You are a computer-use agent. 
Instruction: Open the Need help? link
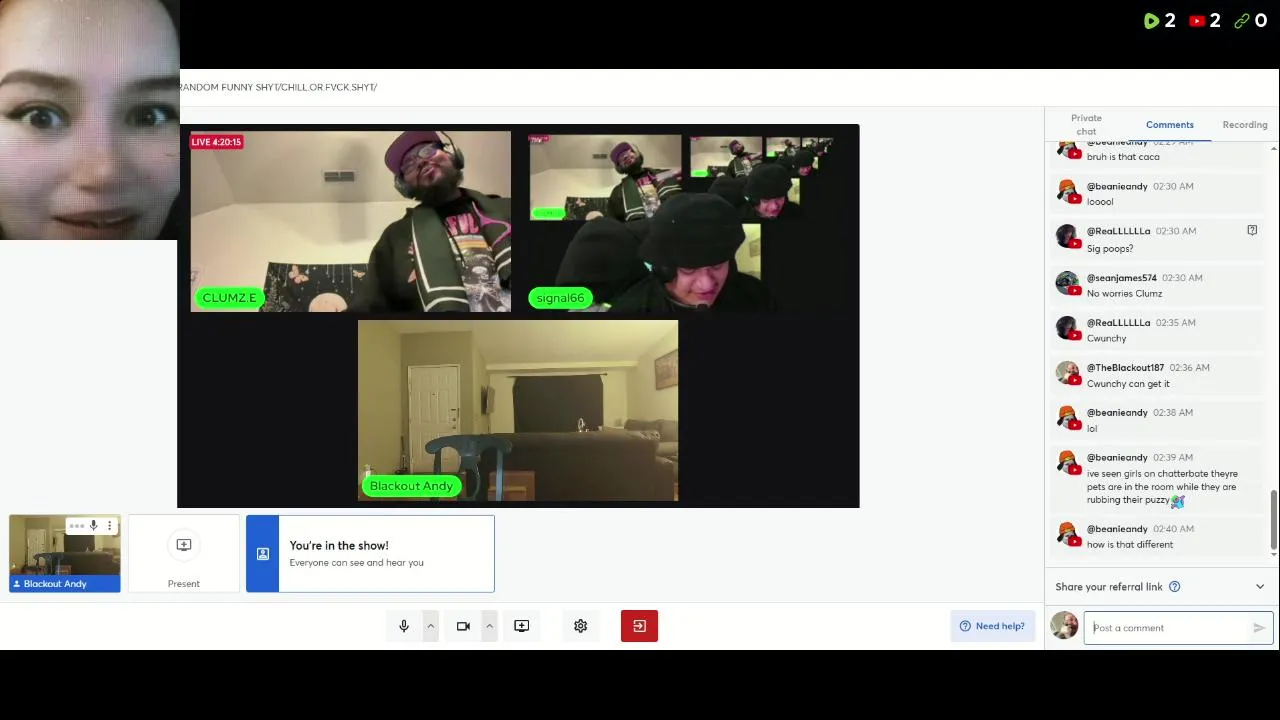[992, 626]
